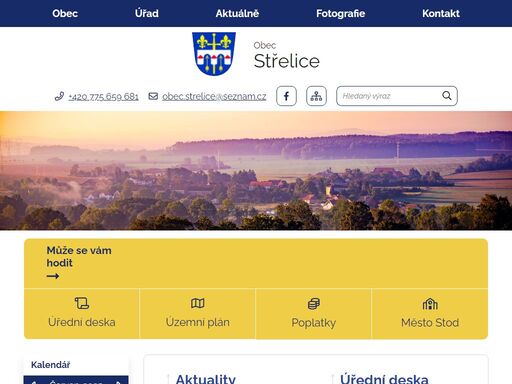512x384 pixels.
Task: Click the Aktuality section heading
Action: tap(206, 379)
